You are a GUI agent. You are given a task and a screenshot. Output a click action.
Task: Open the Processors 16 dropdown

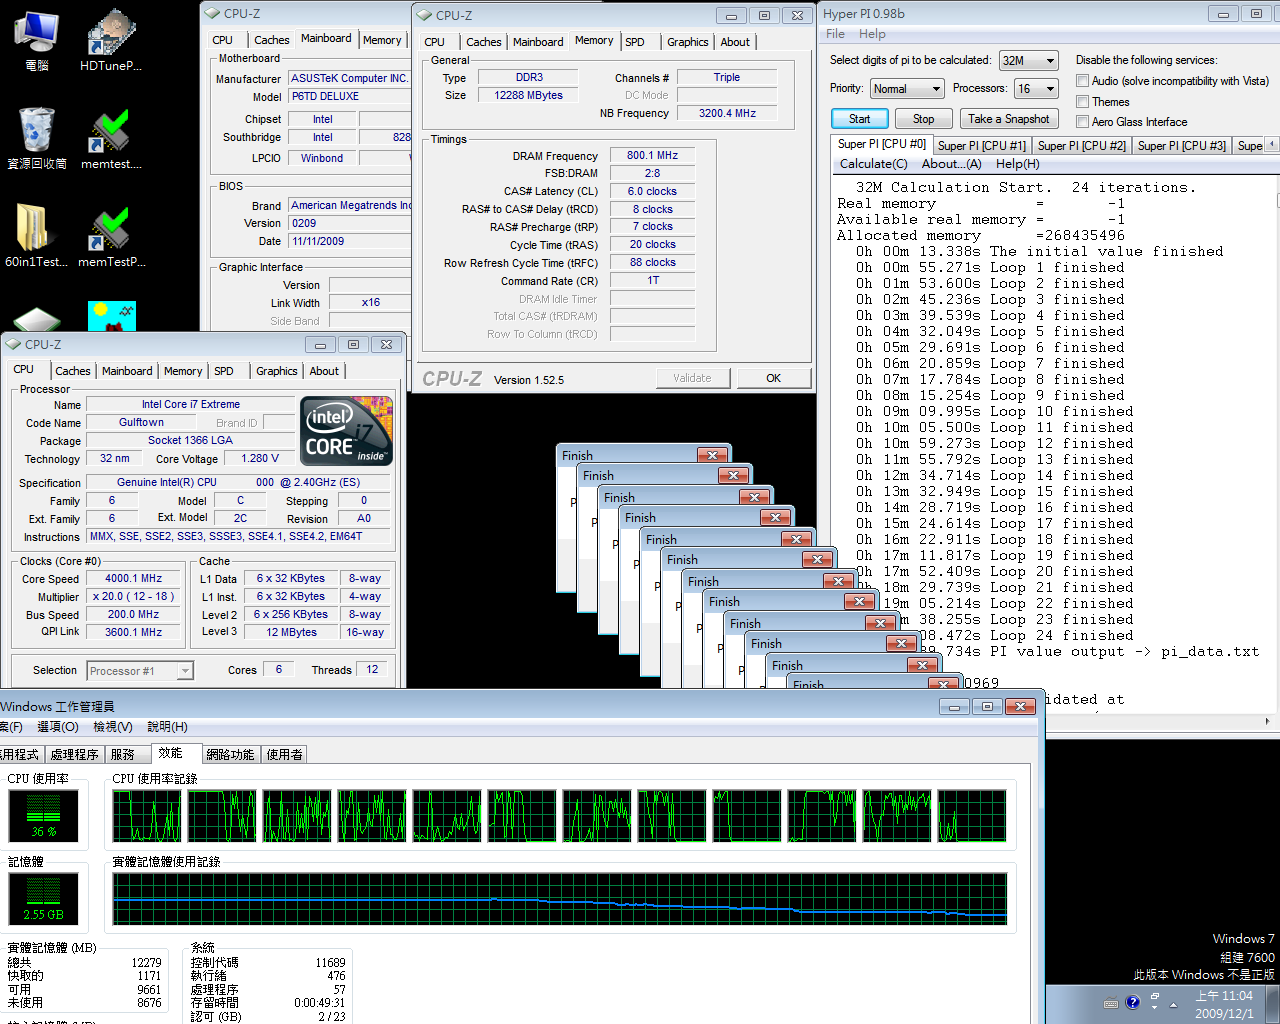tap(1036, 89)
